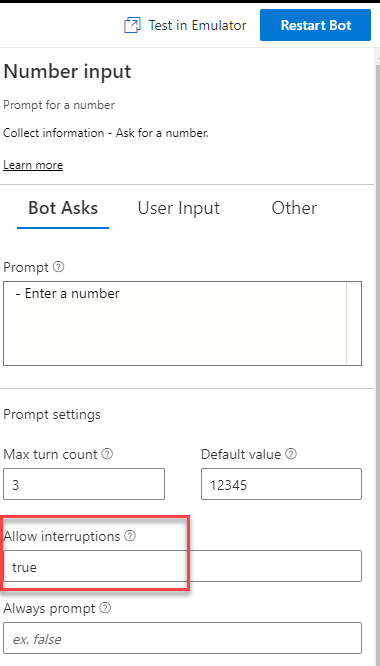
Task: Focus the Allow interruptions field
Action: (182, 566)
